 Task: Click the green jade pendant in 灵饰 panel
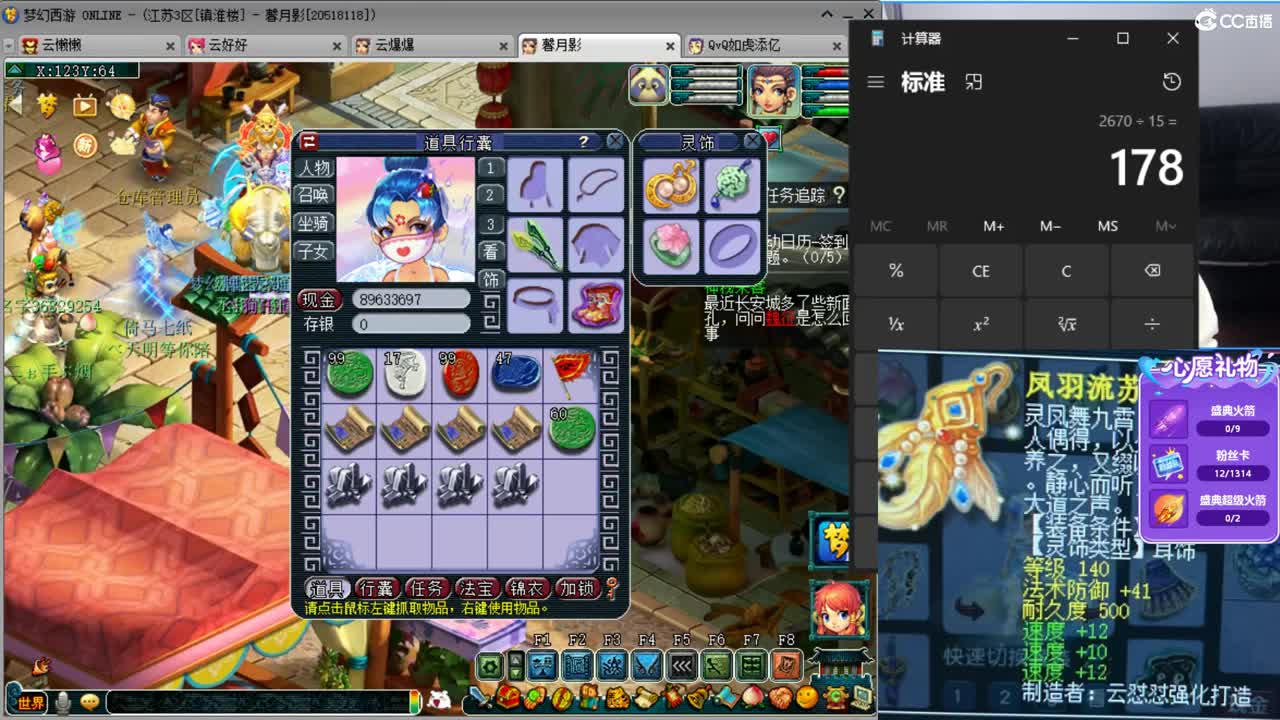click(732, 186)
